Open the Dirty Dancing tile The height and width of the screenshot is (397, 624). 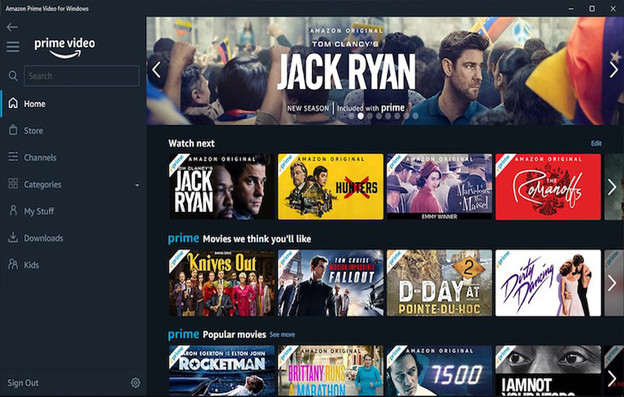(548, 283)
